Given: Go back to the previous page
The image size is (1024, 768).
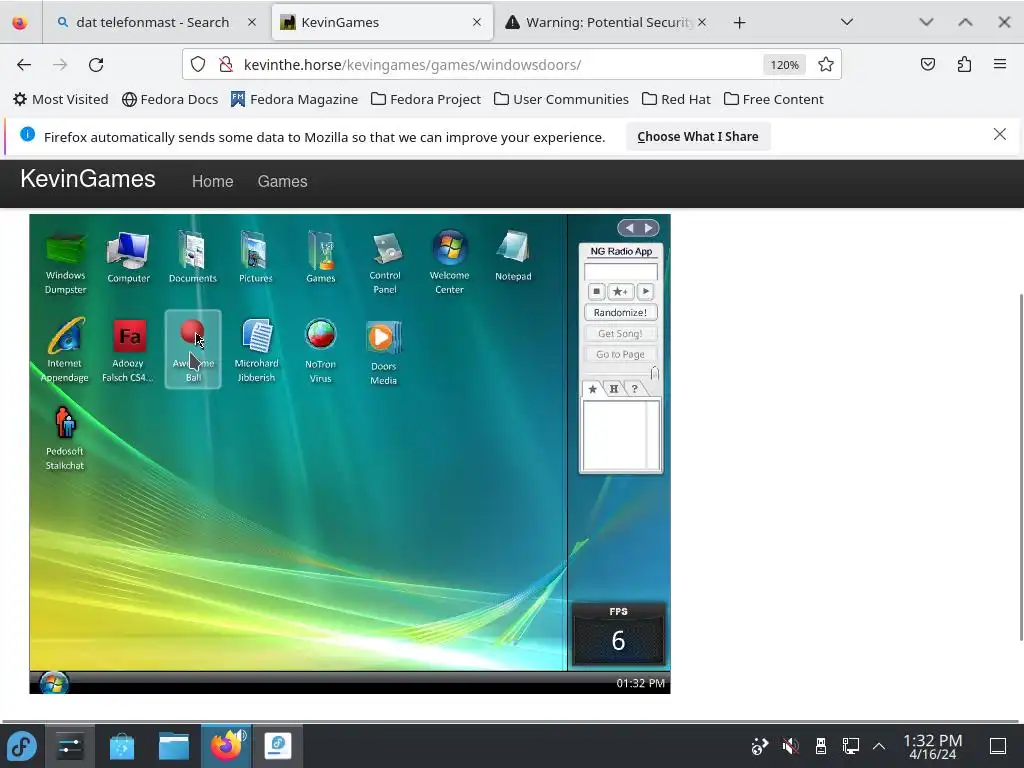Looking at the screenshot, I should click(x=24, y=65).
